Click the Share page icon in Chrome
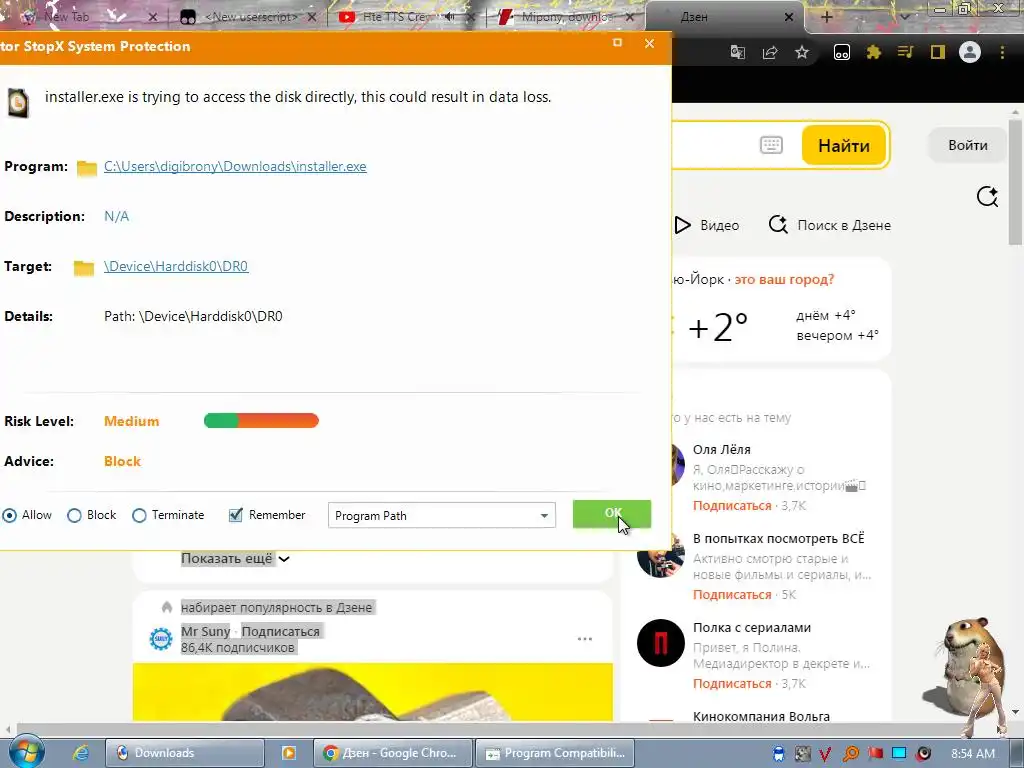Viewport: 1024px width, 768px height. pyautogui.click(x=770, y=52)
